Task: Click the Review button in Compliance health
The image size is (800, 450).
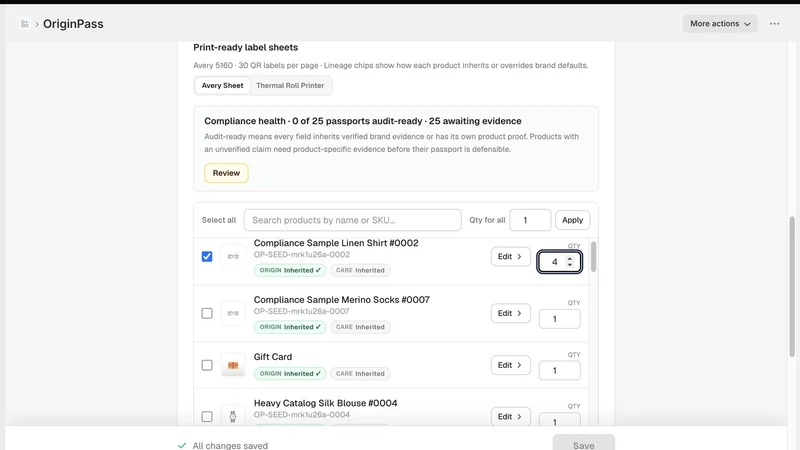Action: (226, 173)
